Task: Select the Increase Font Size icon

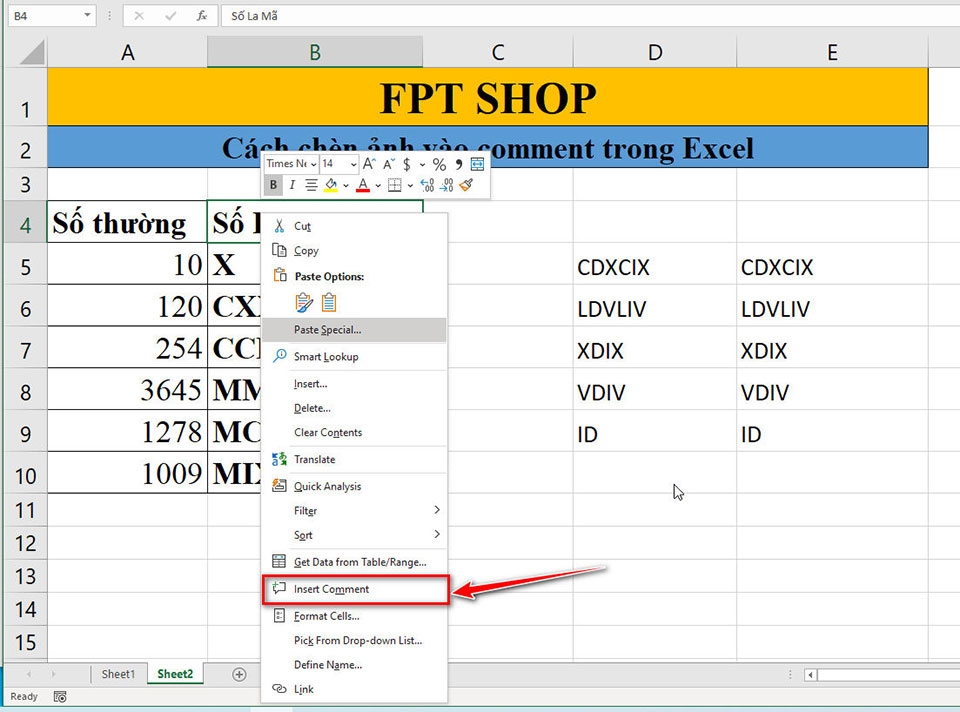Action: point(368,164)
